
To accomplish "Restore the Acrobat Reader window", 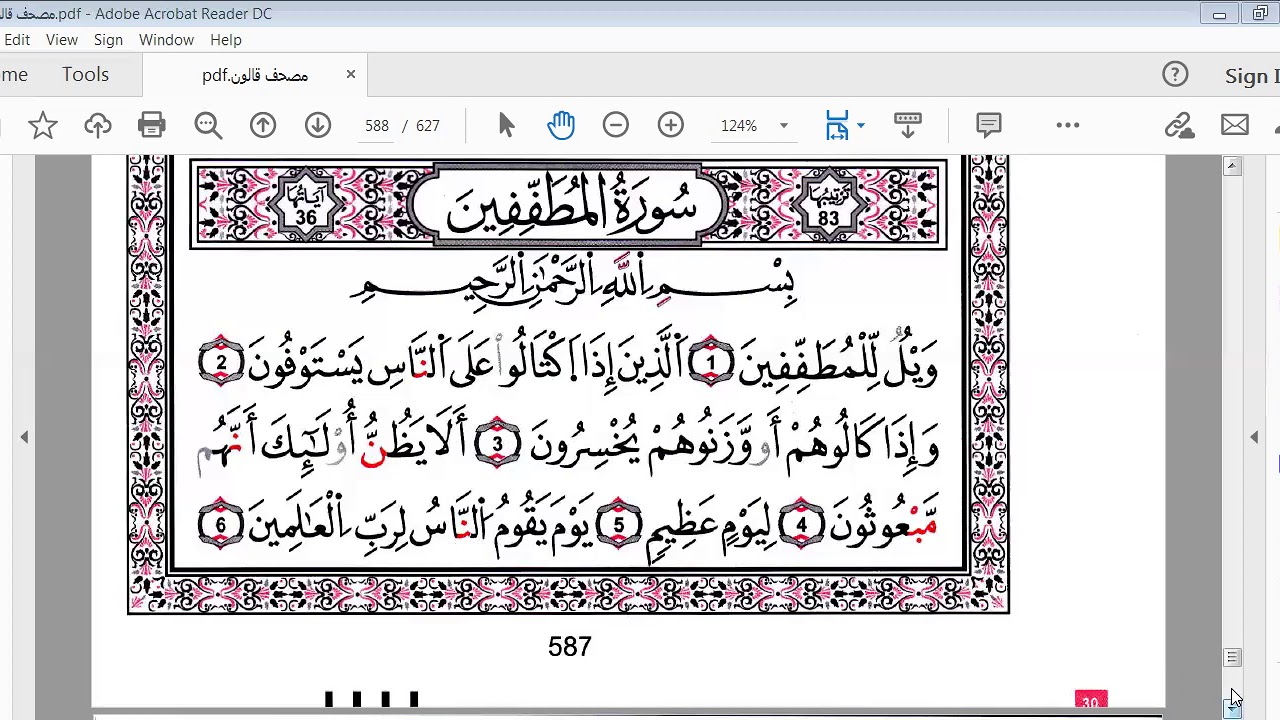I will coord(1260,14).
